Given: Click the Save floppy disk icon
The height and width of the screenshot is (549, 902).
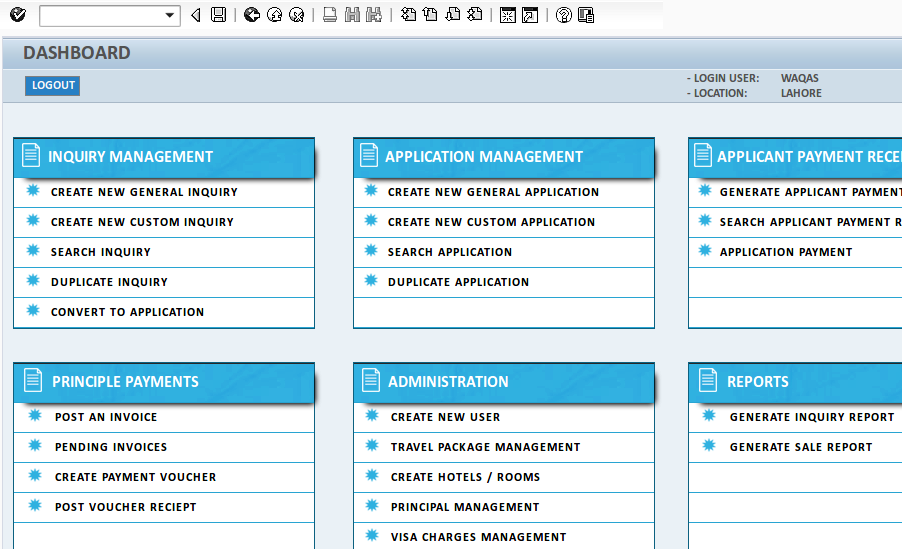Looking at the screenshot, I should [218, 15].
